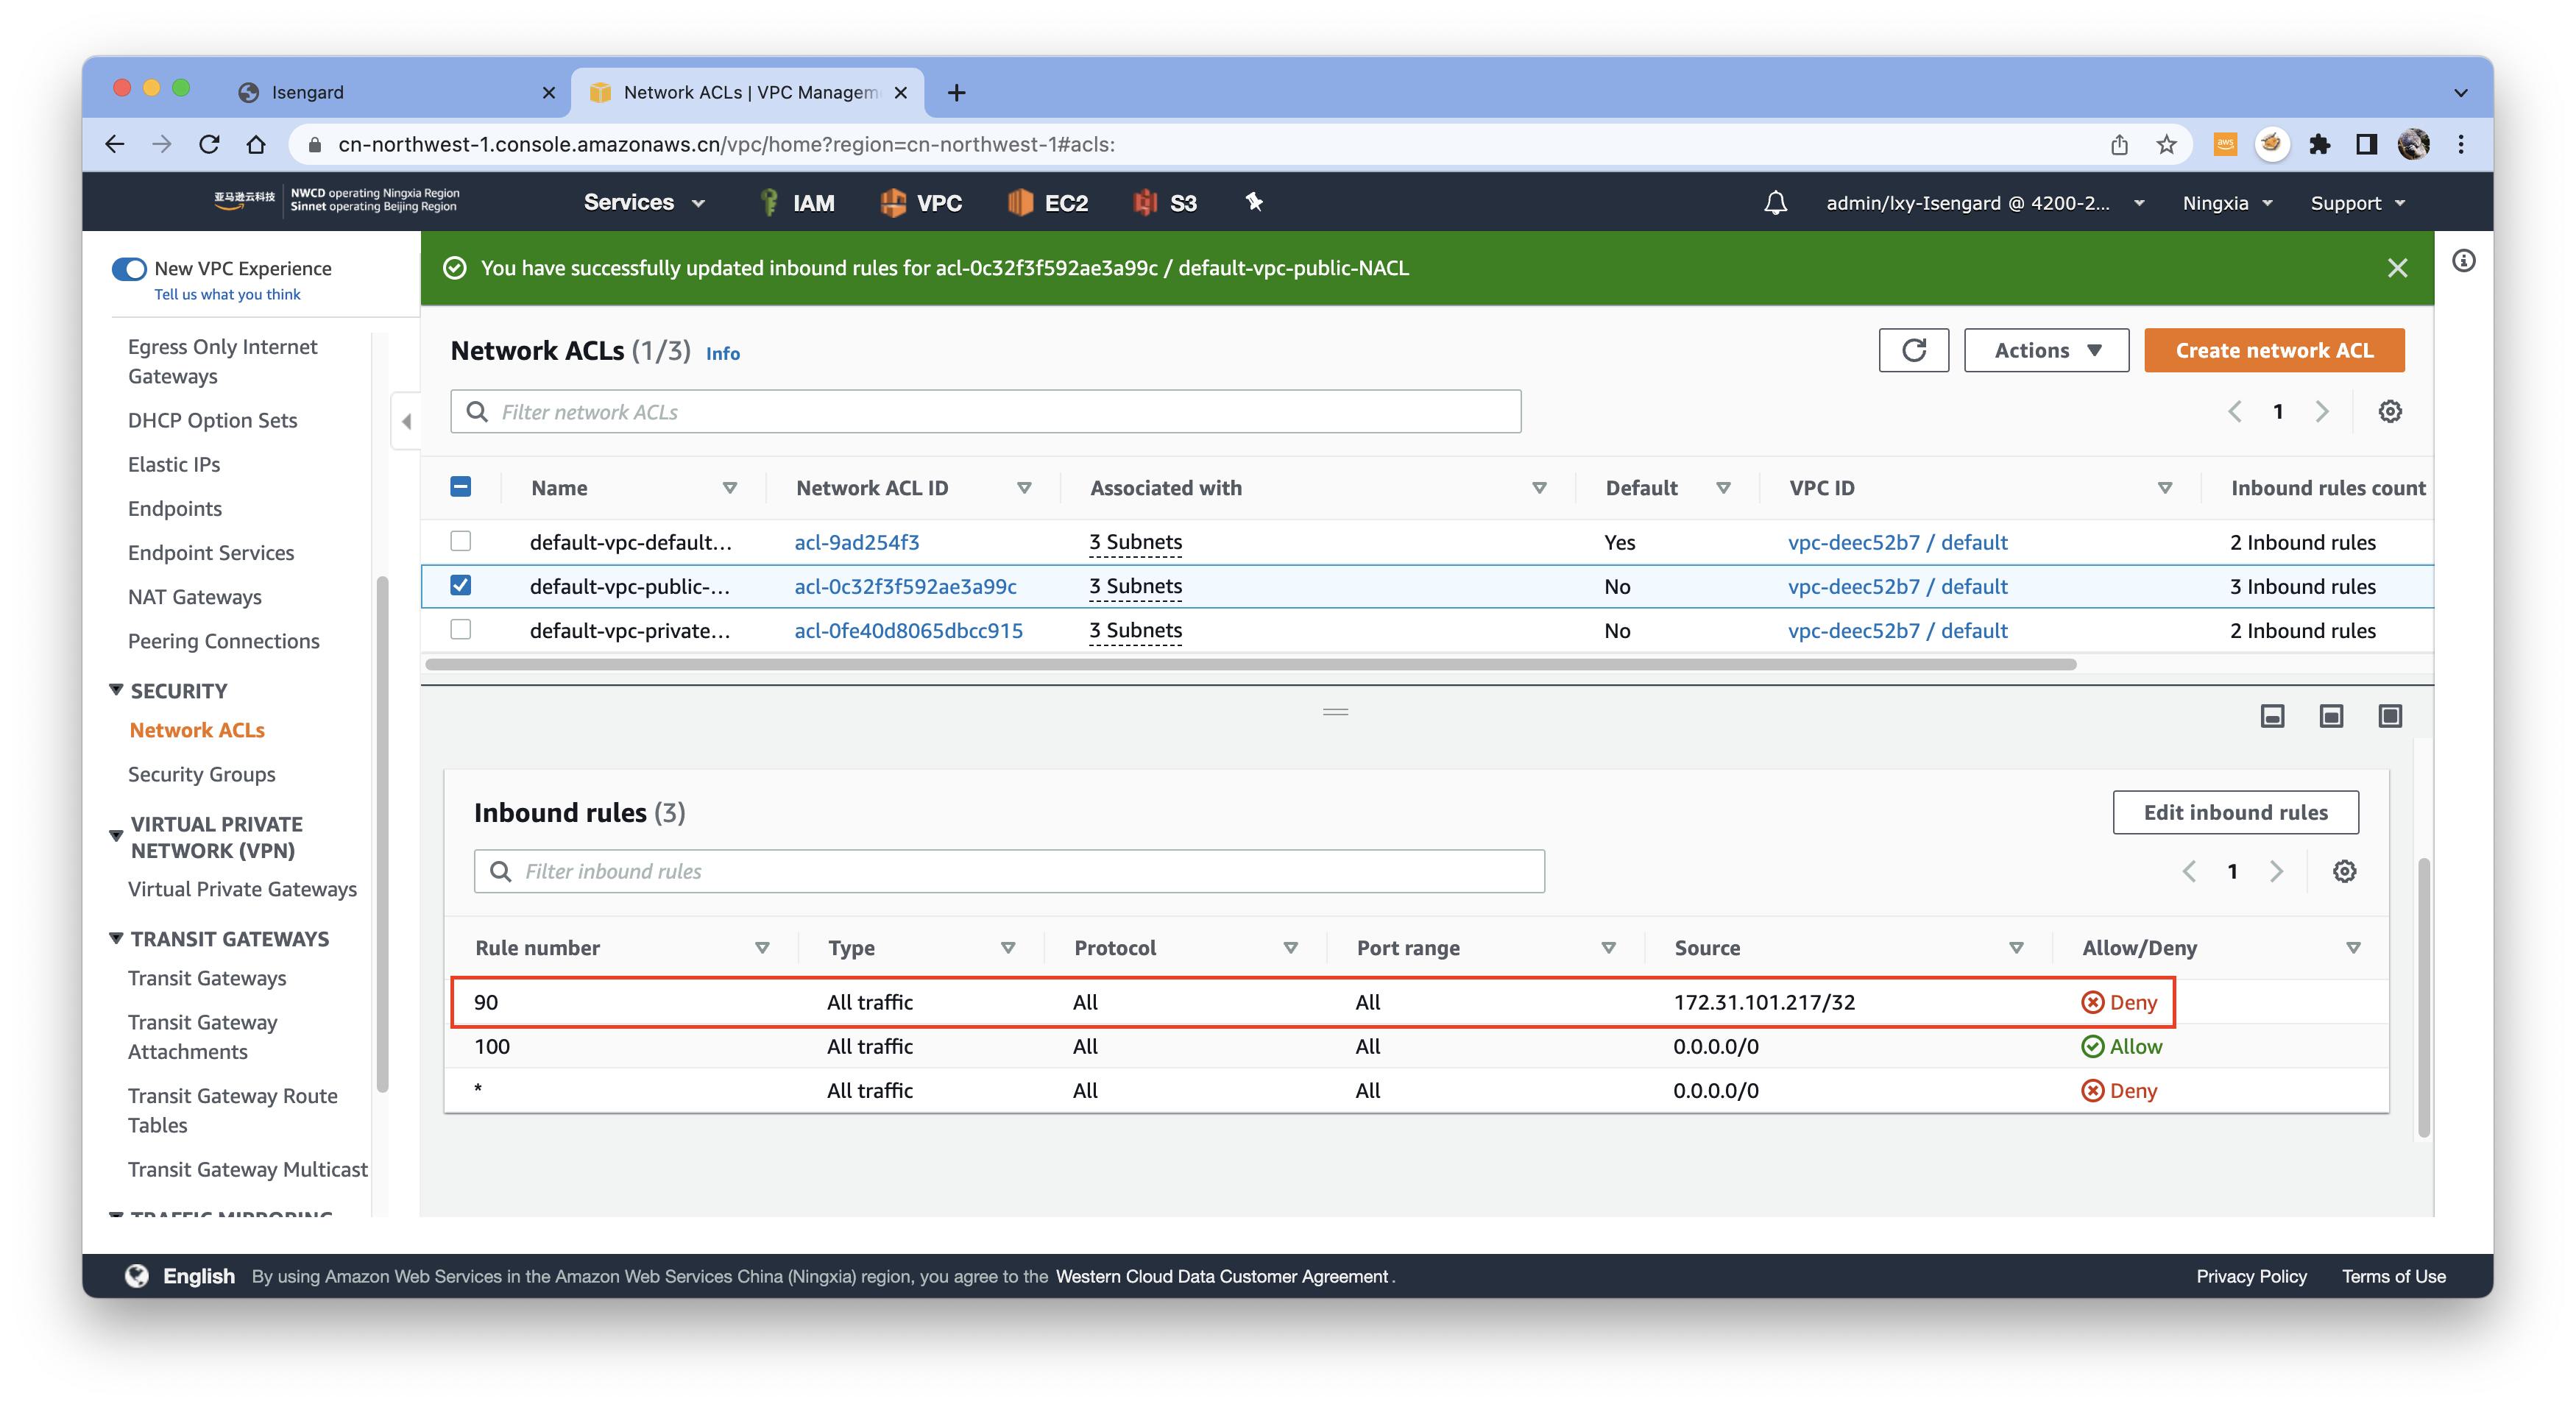Collapse the left navigation sidebar
2576x1407 pixels.
point(406,421)
